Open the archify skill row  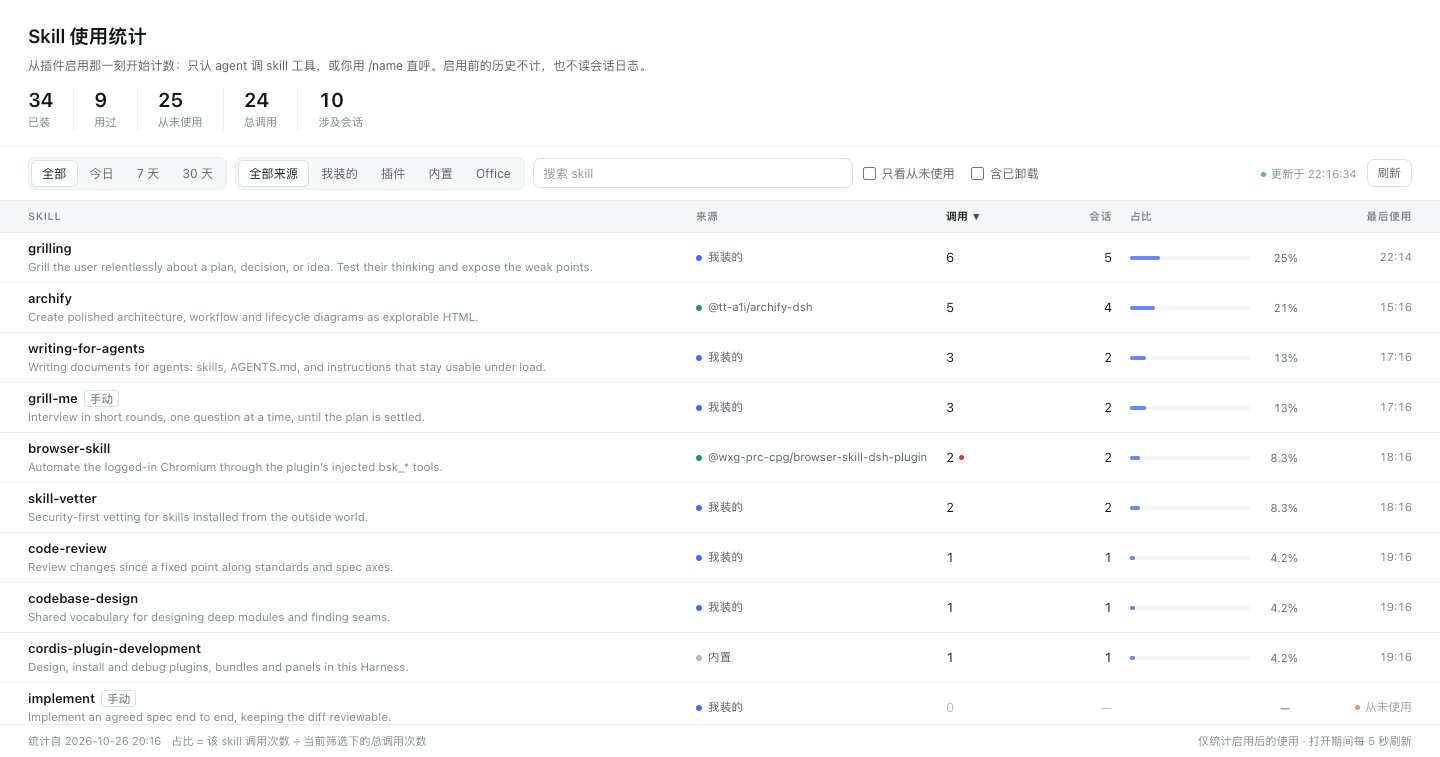[720, 307]
